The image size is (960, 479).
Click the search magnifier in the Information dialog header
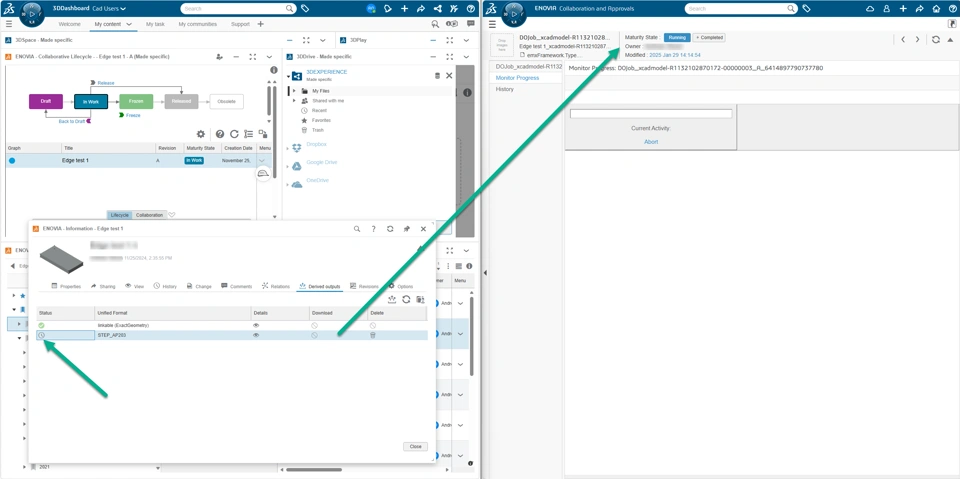pyautogui.click(x=357, y=228)
